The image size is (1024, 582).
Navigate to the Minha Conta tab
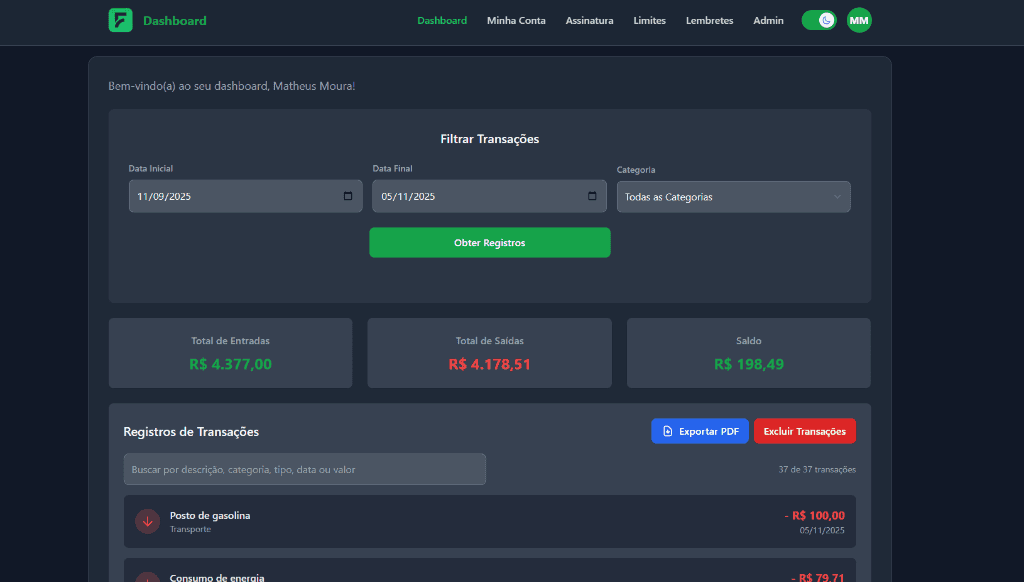pos(516,20)
